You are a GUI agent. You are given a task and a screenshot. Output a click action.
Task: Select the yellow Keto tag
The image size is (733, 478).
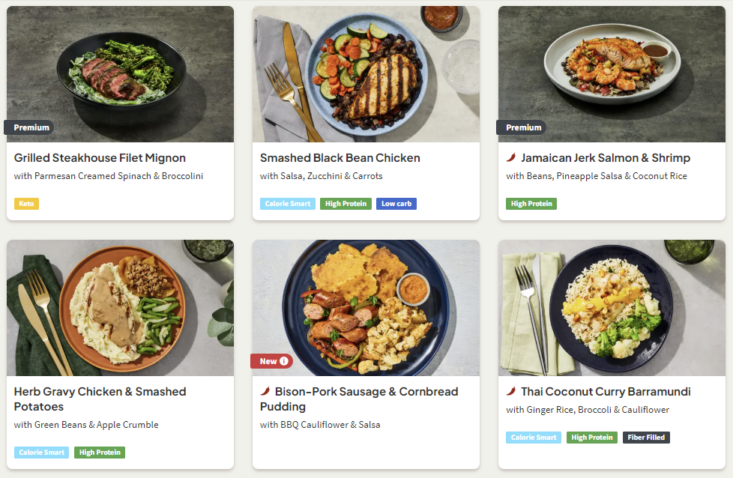26,204
